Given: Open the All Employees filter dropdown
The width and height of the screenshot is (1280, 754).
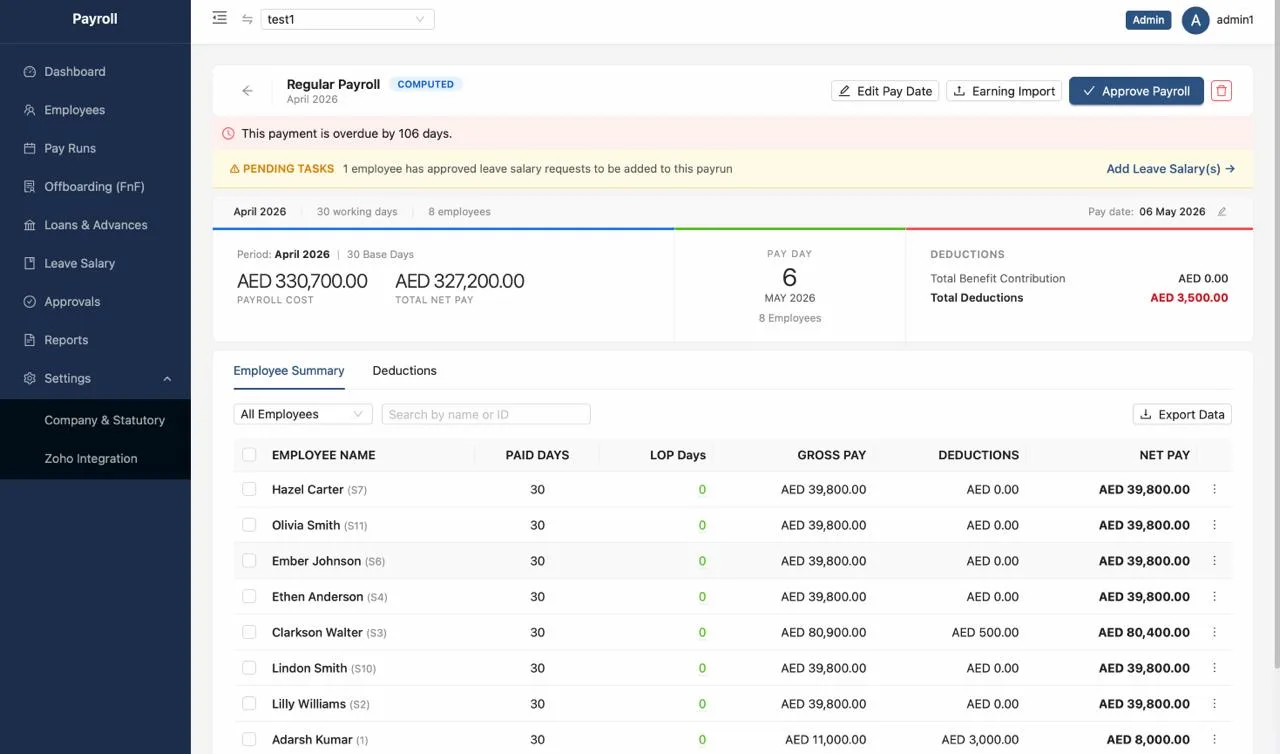Looking at the screenshot, I should (x=303, y=414).
